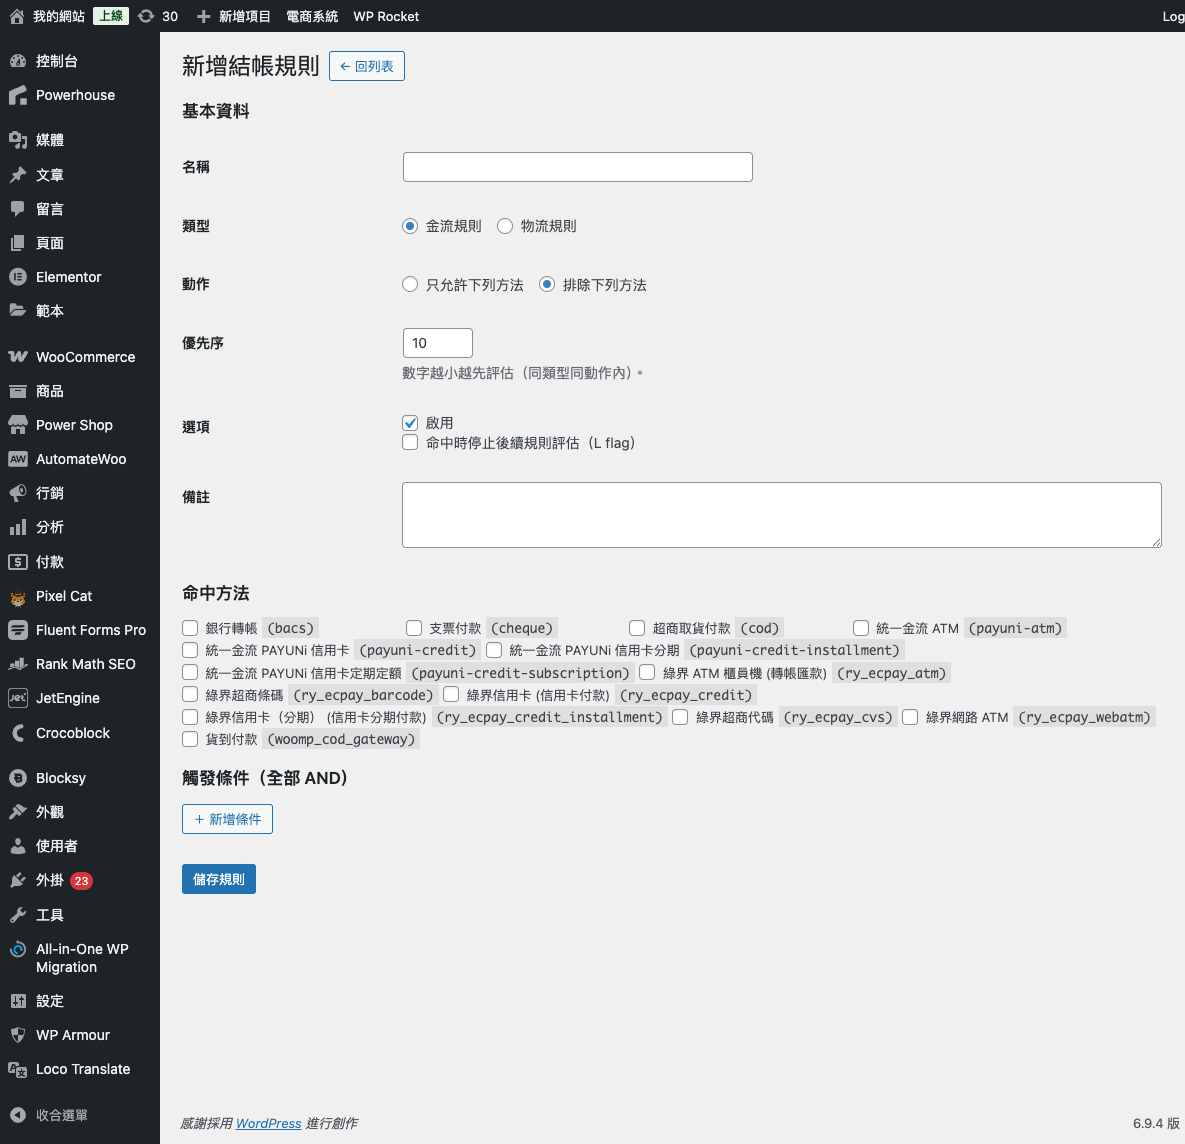Click the 商品 products icon
1185x1144 pixels.
tap(18, 391)
